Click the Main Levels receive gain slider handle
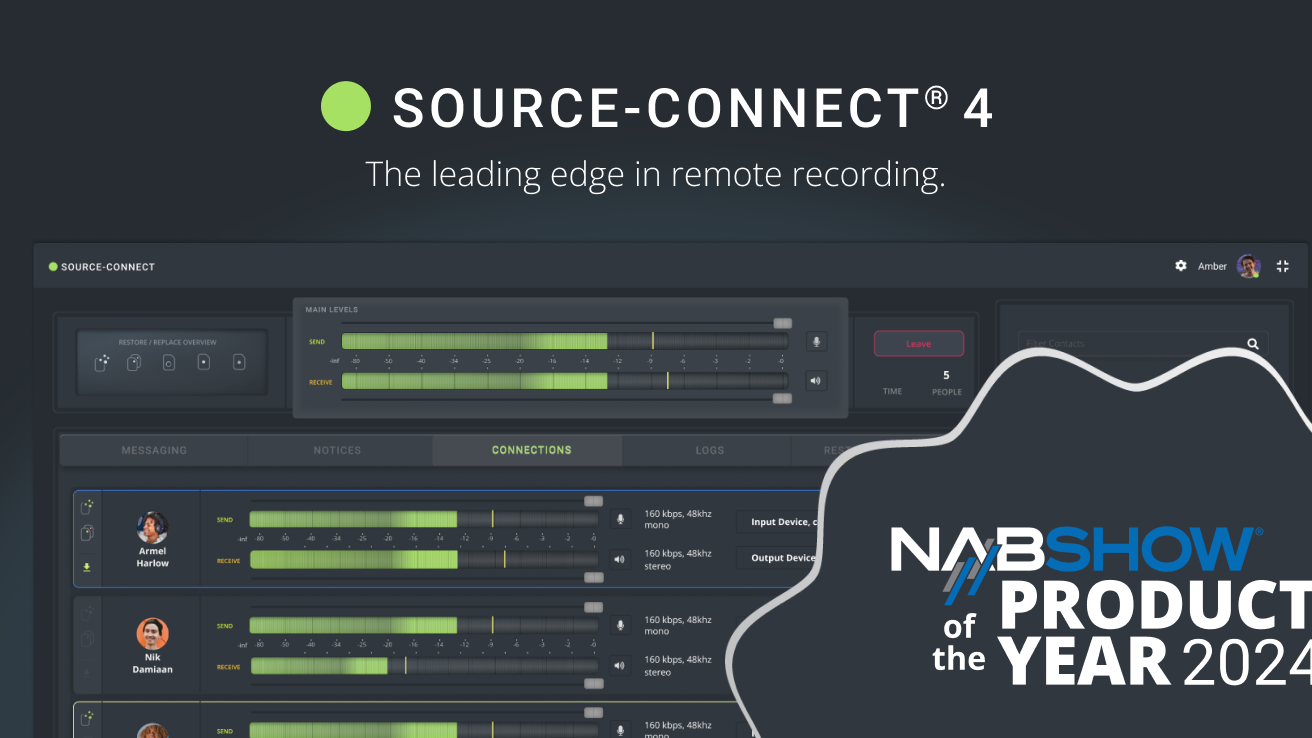 point(782,398)
